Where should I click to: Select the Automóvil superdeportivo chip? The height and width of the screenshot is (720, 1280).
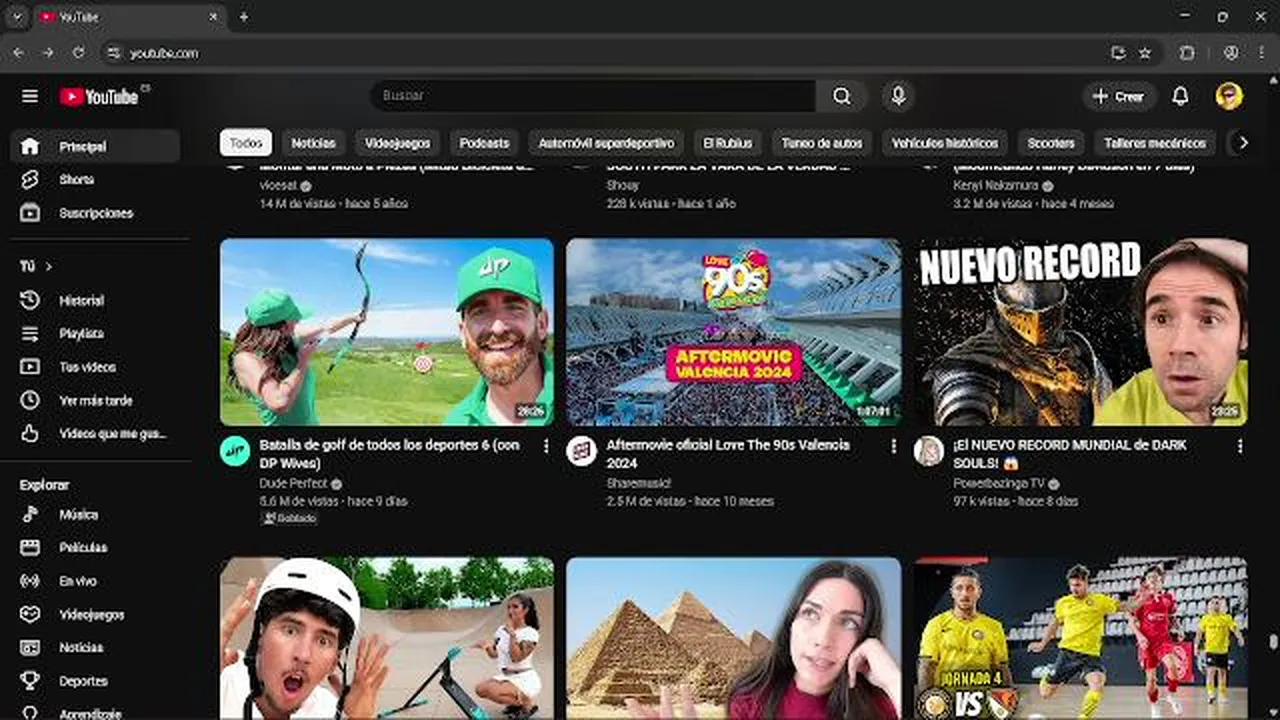[x=606, y=143]
